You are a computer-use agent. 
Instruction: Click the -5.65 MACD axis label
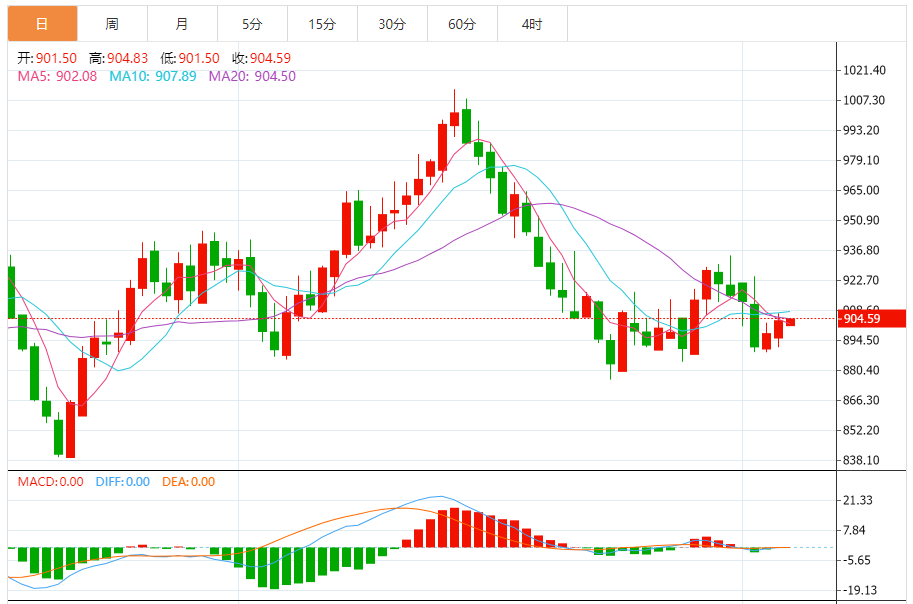(857, 560)
